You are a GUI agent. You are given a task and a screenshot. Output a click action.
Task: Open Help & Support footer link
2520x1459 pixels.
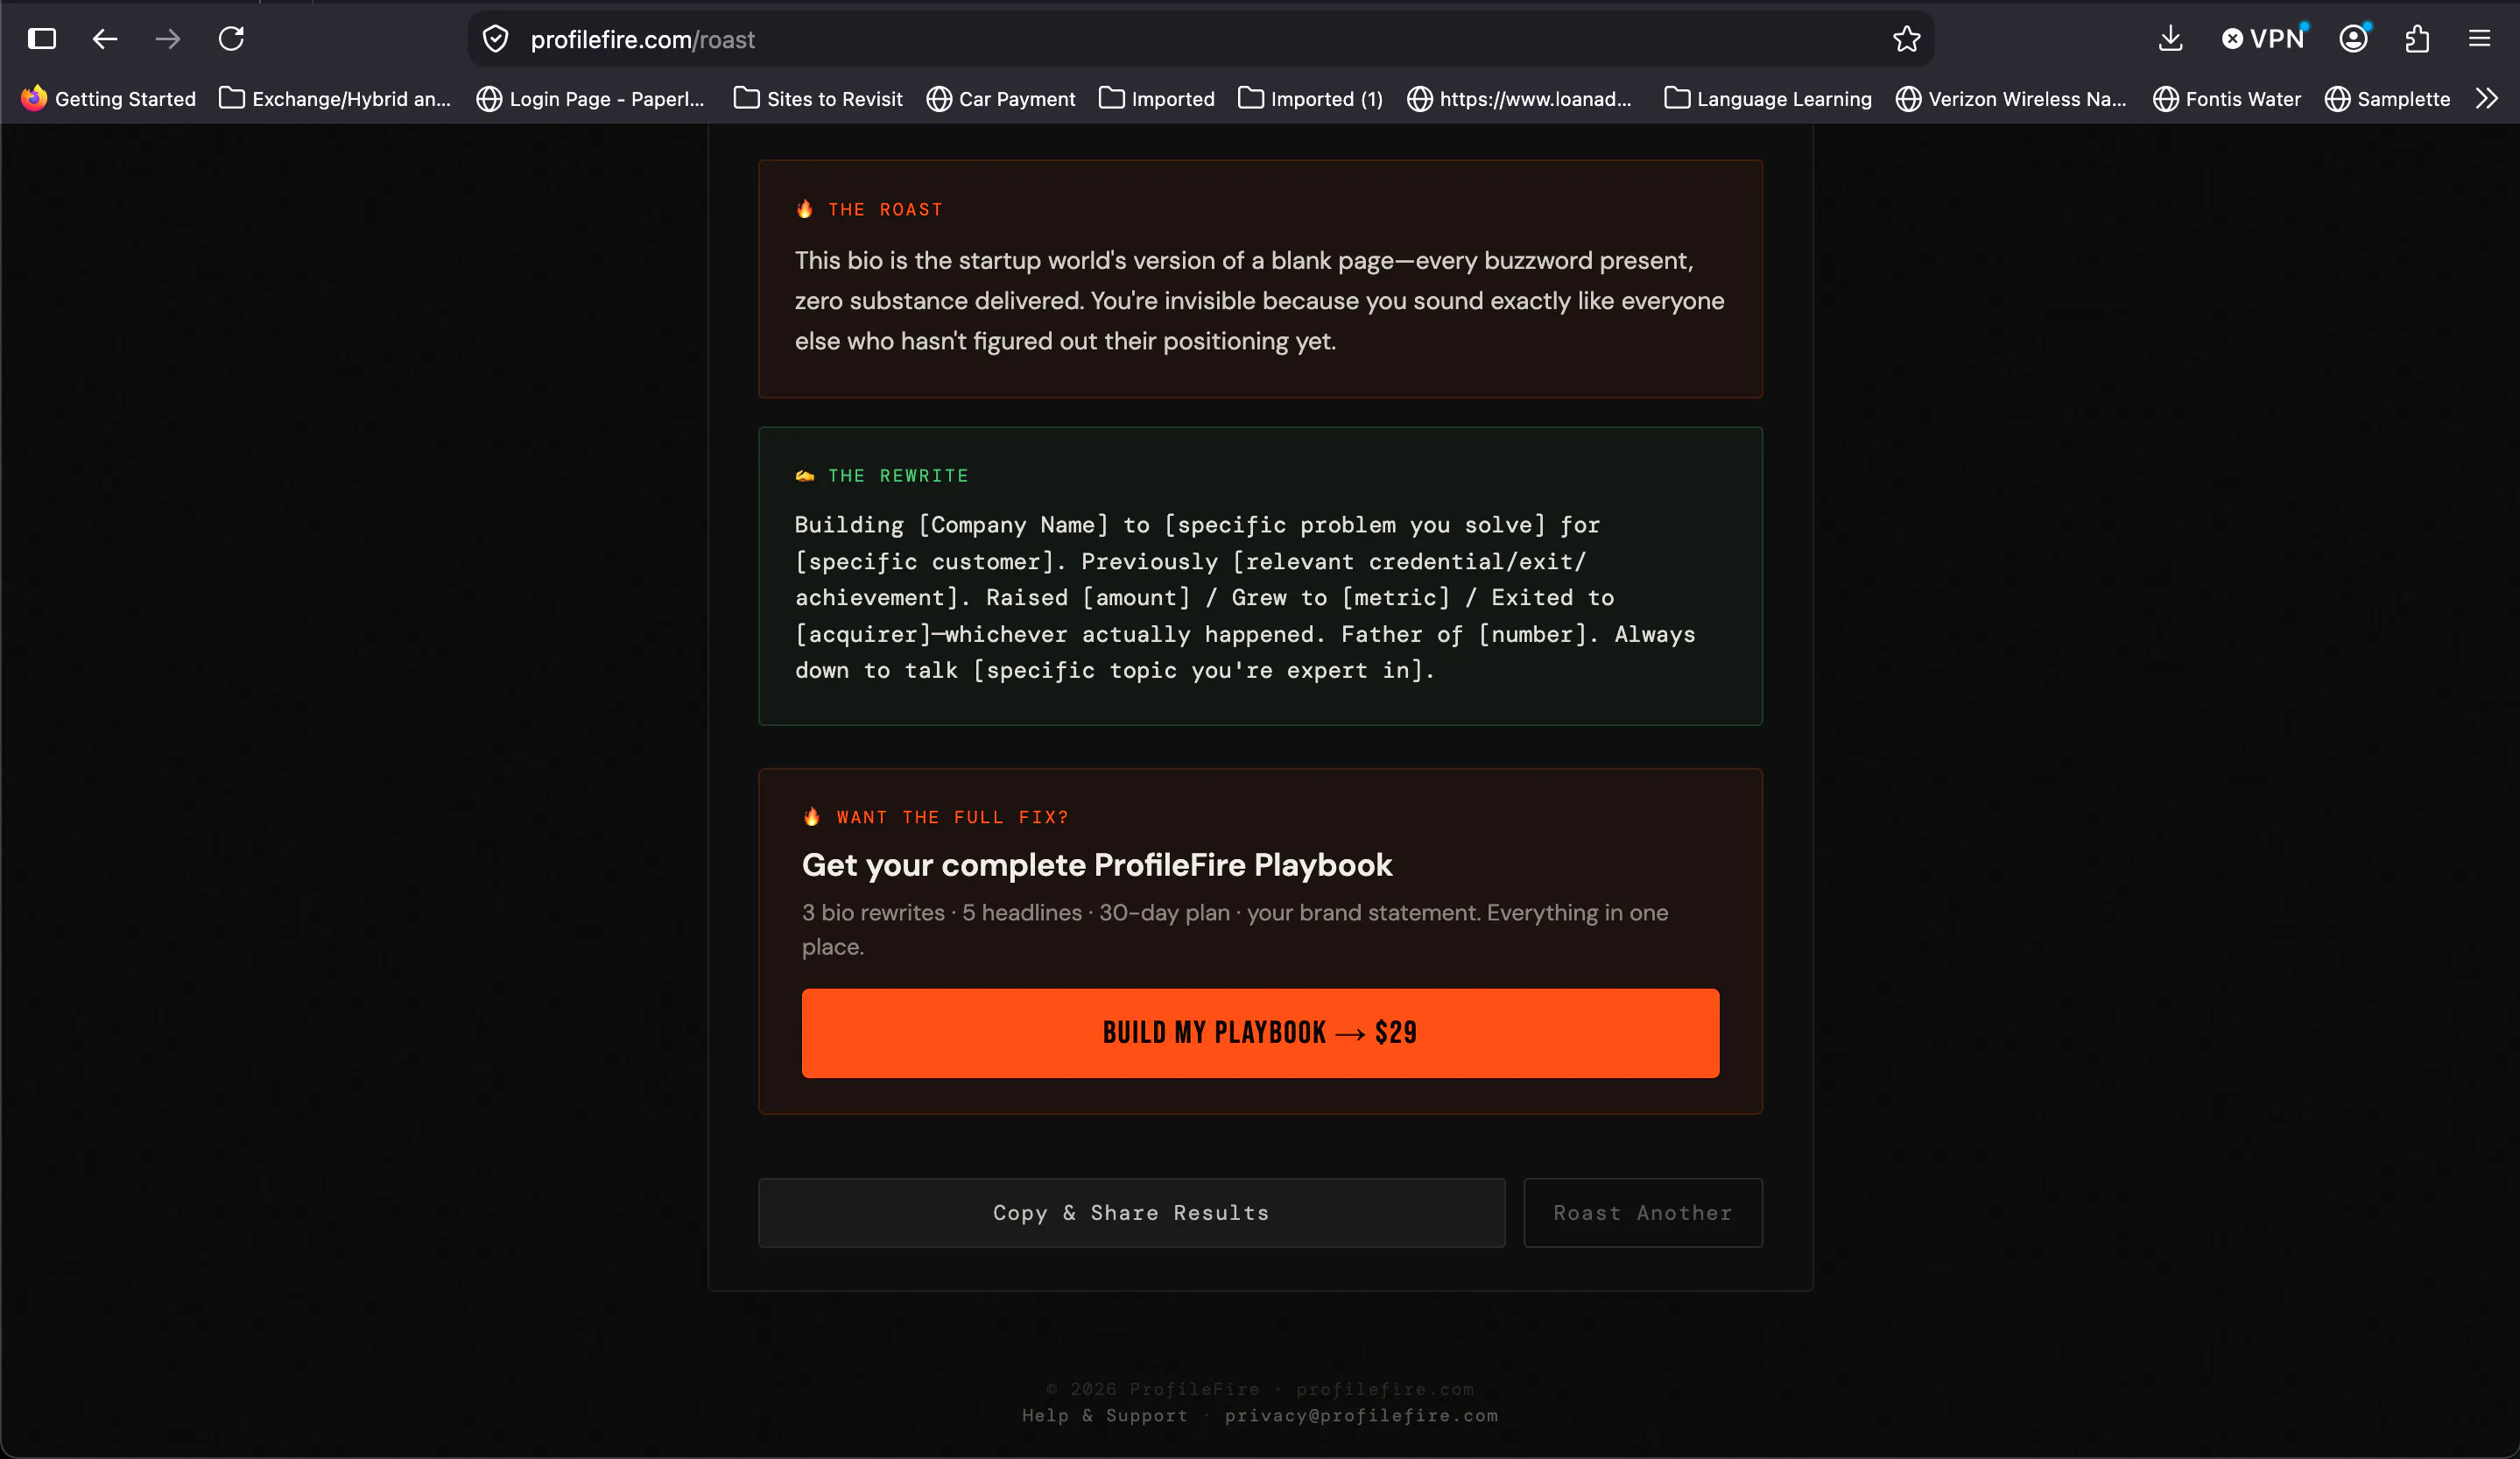(x=1105, y=1415)
